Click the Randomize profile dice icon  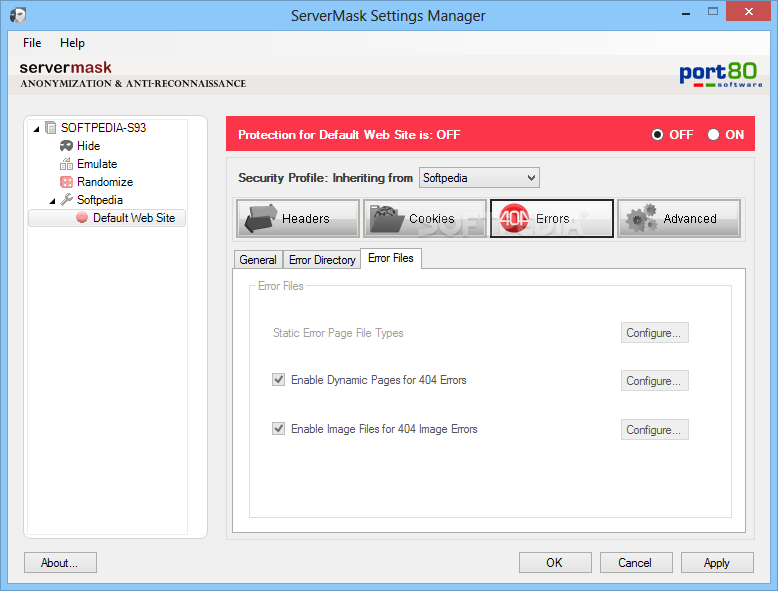coord(66,182)
